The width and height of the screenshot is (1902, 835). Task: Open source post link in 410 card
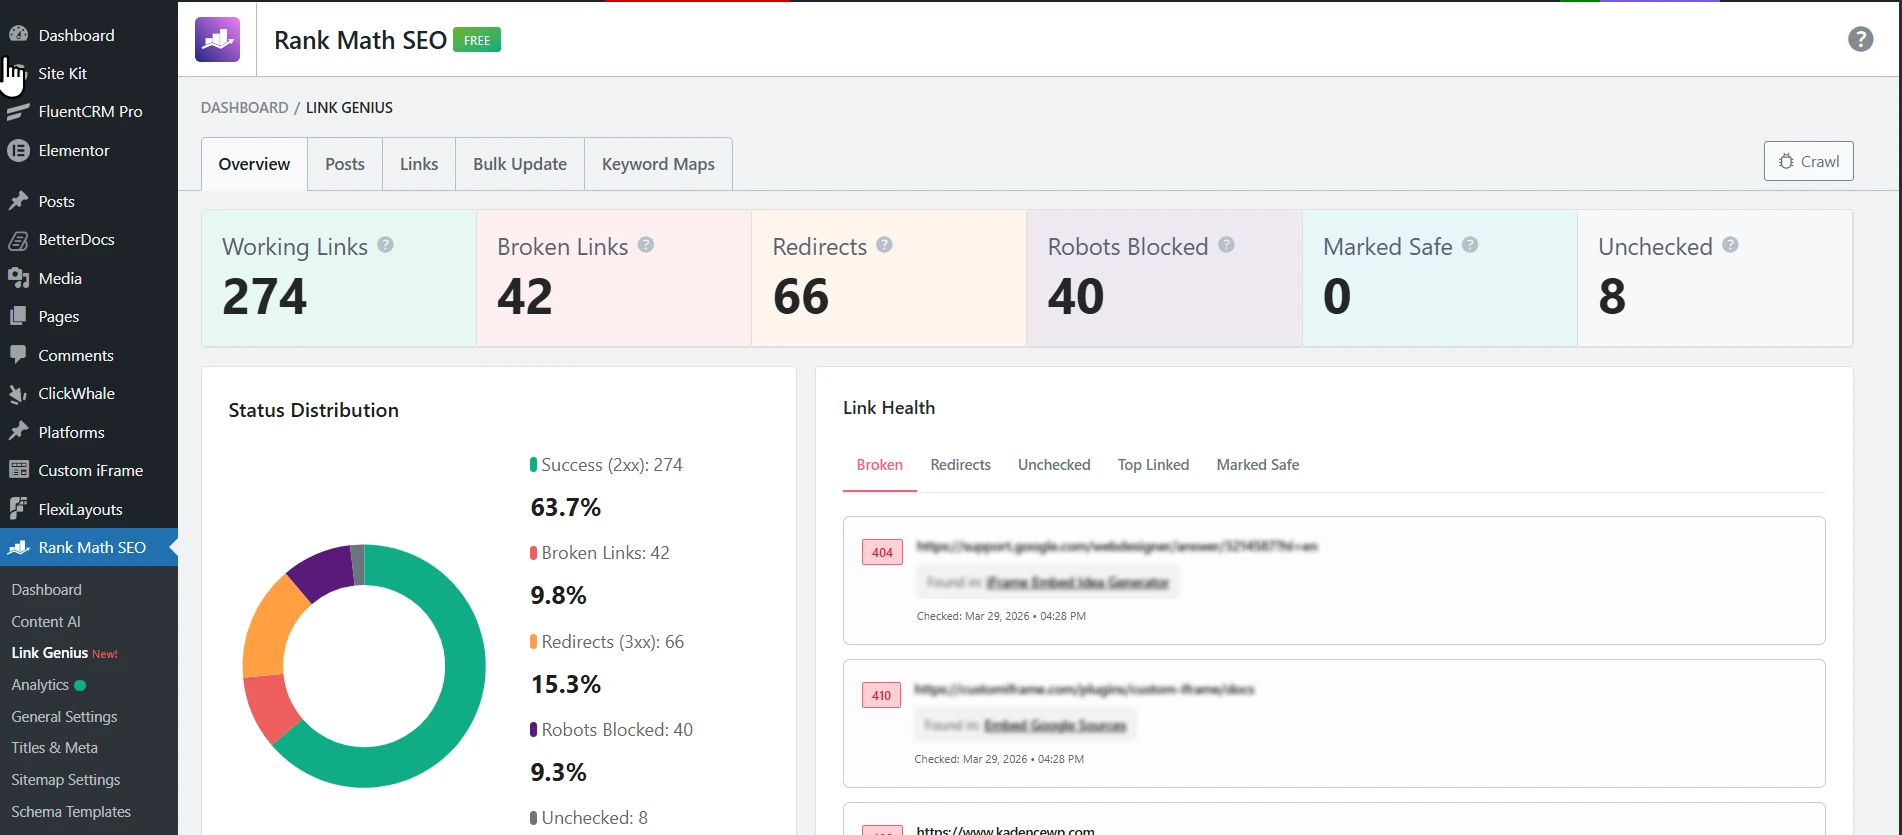pyautogui.click(x=1055, y=725)
